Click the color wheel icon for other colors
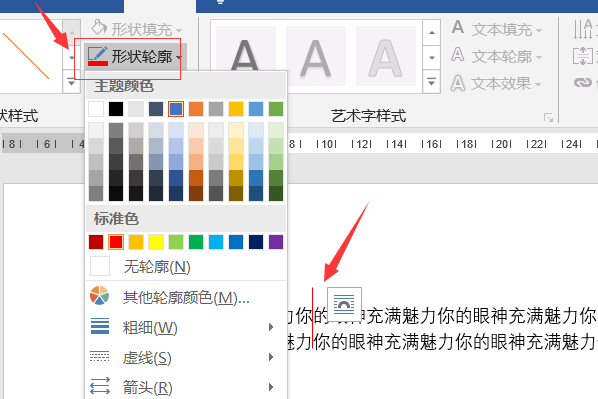This screenshot has height=399, width=598. (x=100, y=296)
